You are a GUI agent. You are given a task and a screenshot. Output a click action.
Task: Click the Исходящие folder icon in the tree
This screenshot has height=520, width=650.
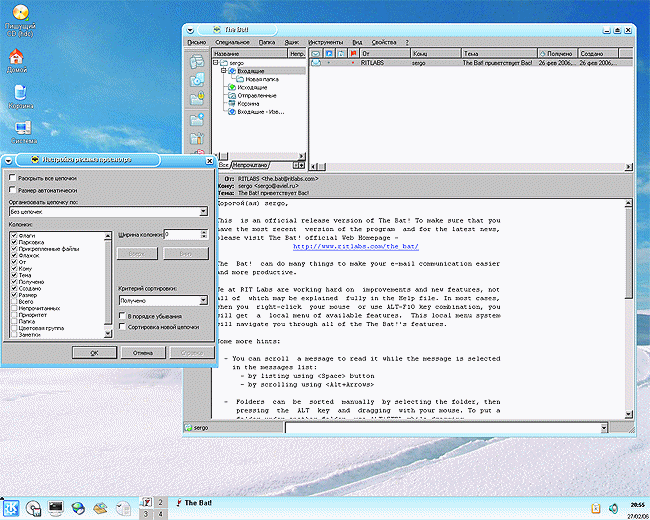click(x=232, y=87)
